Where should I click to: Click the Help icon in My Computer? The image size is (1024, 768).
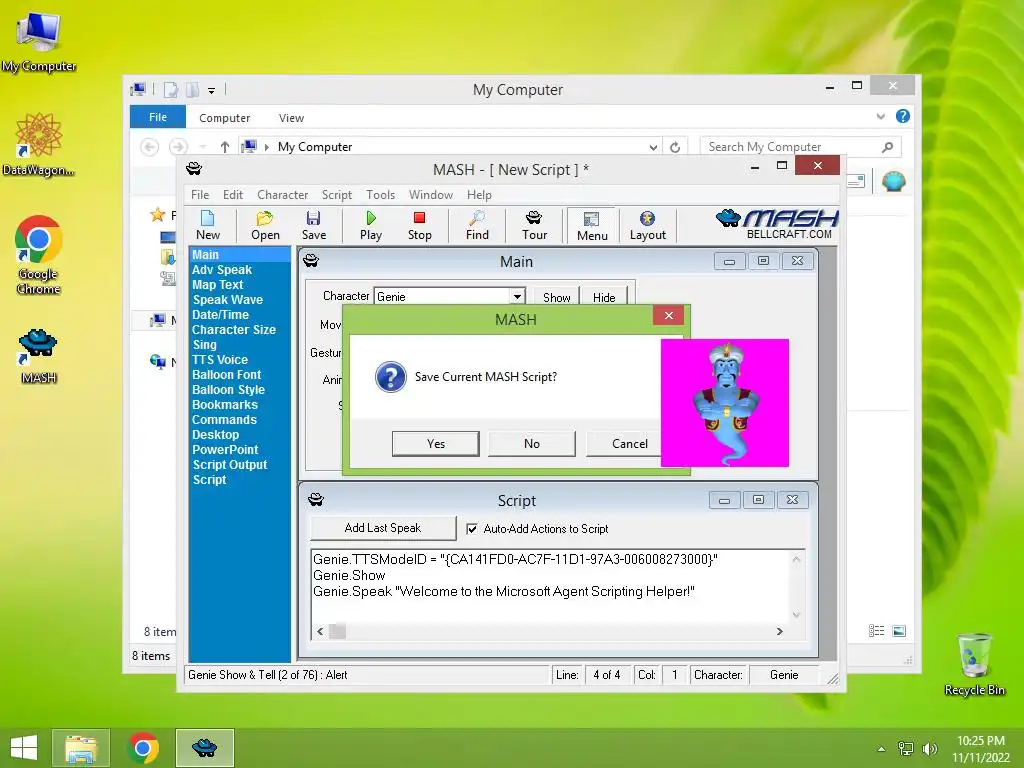(x=903, y=116)
